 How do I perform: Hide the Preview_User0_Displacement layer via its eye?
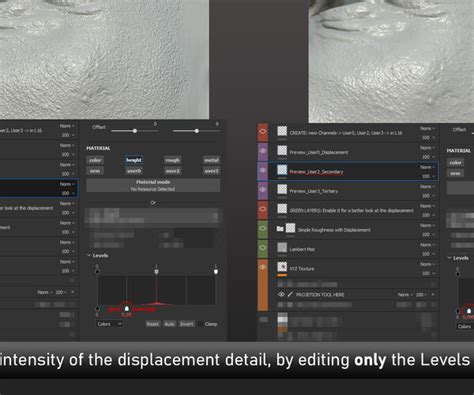[263, 151]
